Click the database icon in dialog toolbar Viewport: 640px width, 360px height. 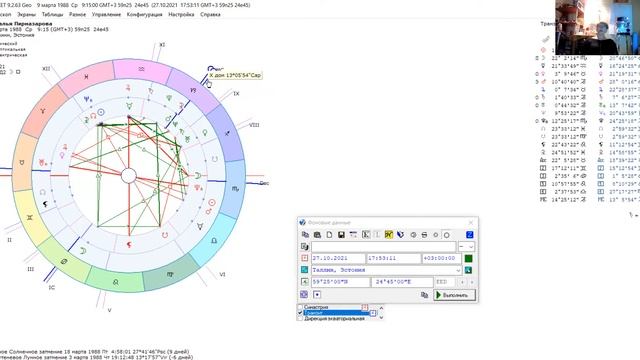pyautogui.click(x=317, y=235)
